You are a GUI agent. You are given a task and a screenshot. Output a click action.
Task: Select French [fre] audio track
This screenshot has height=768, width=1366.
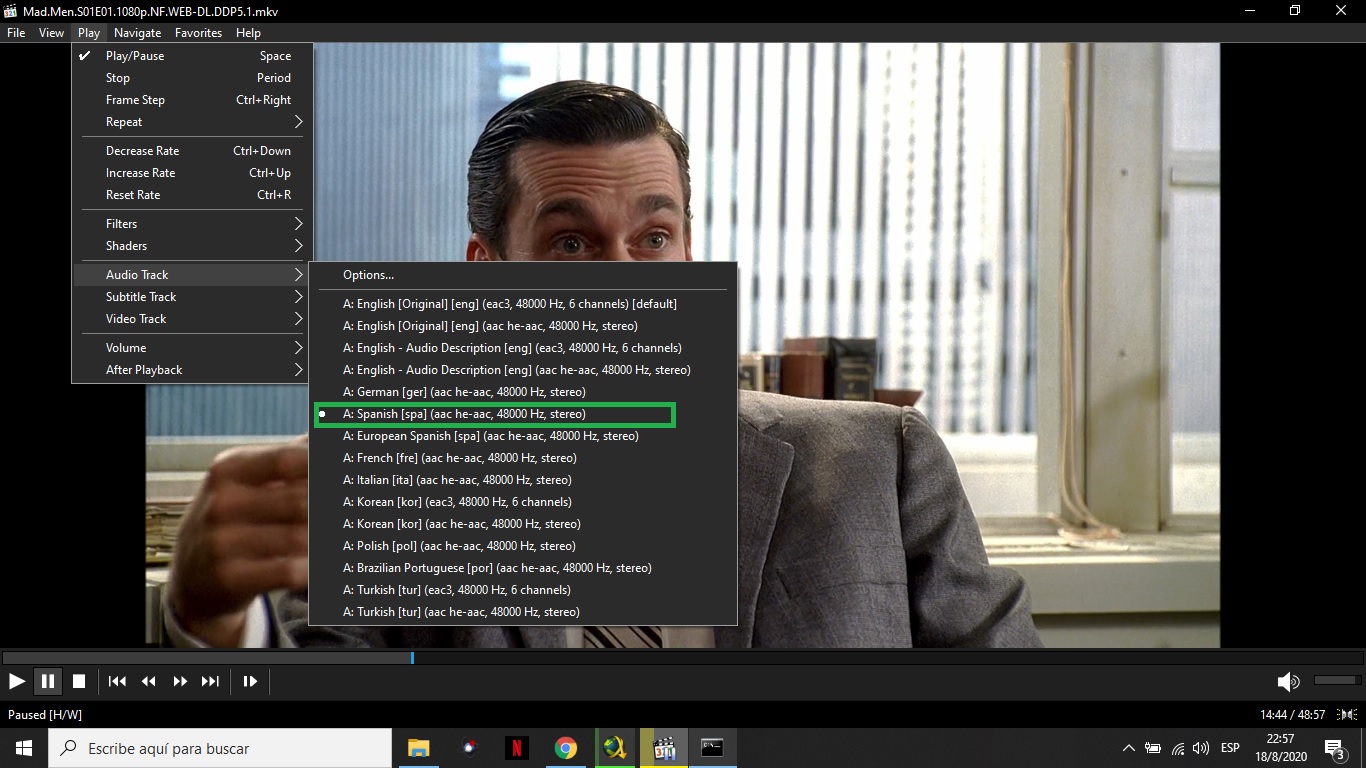tap(522, 458)
